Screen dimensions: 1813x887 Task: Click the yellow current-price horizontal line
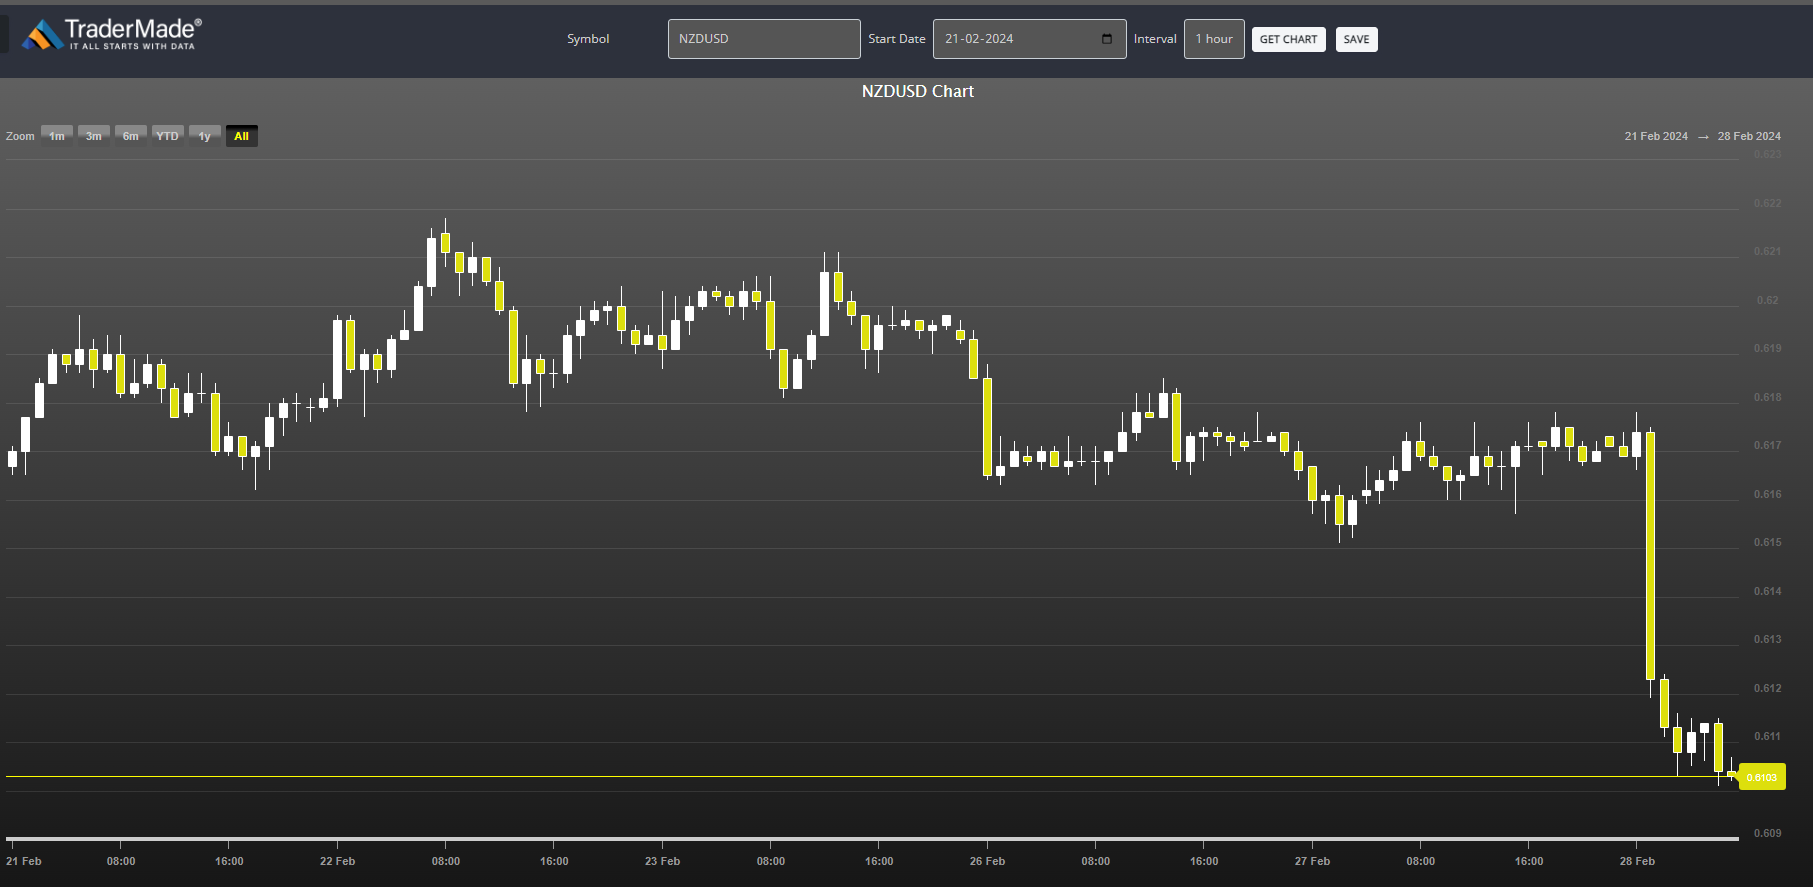pos(872,776)
